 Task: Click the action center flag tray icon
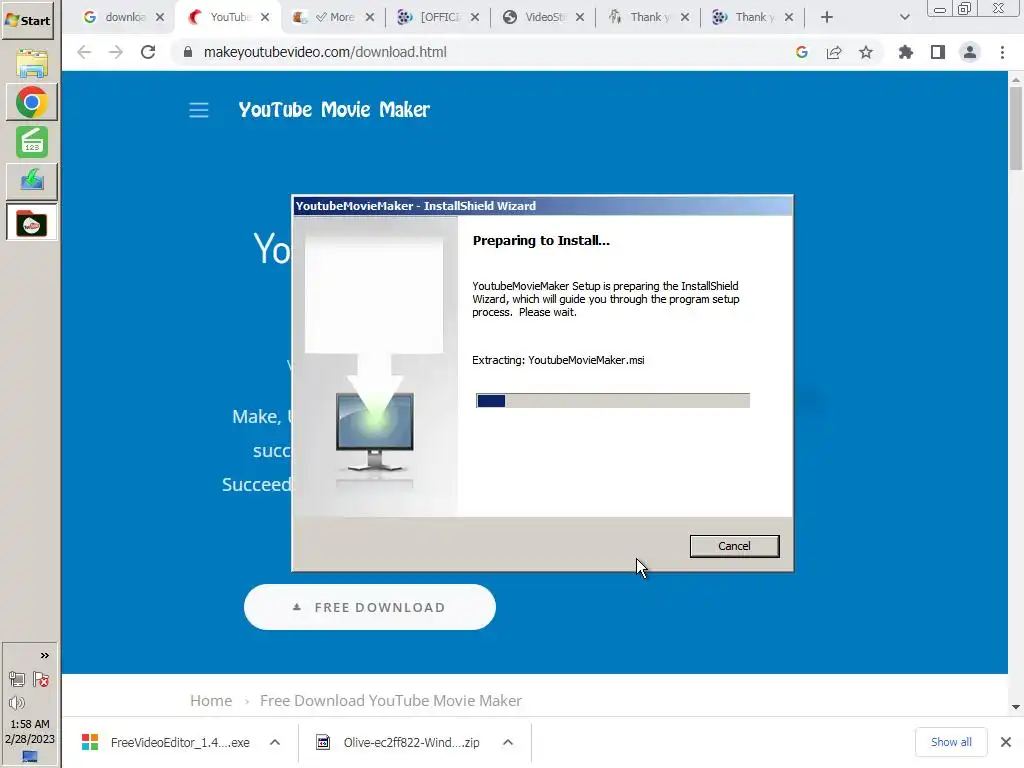pos(41,680)
